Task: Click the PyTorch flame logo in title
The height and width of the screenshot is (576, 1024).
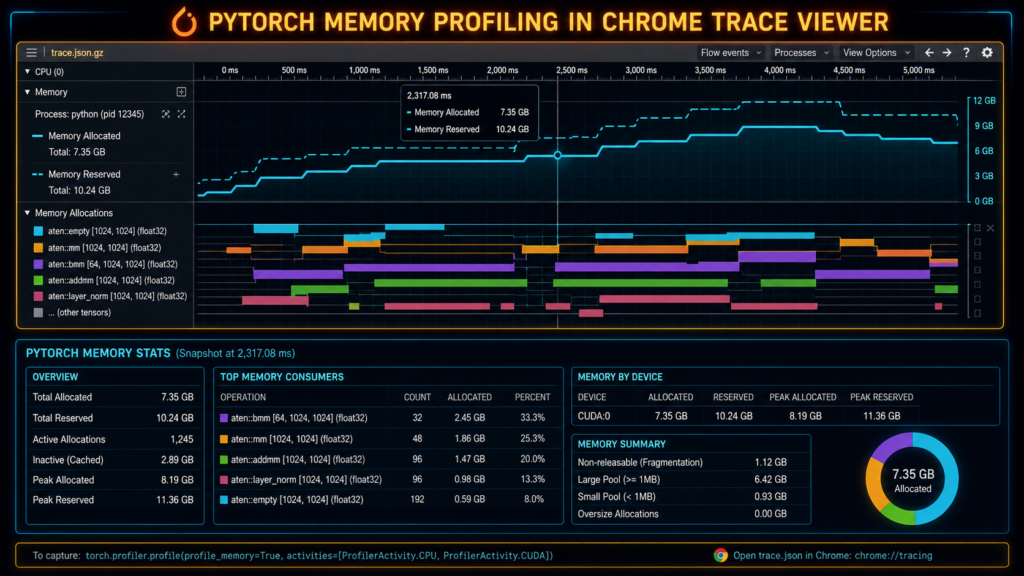Action: pos(184,22)
